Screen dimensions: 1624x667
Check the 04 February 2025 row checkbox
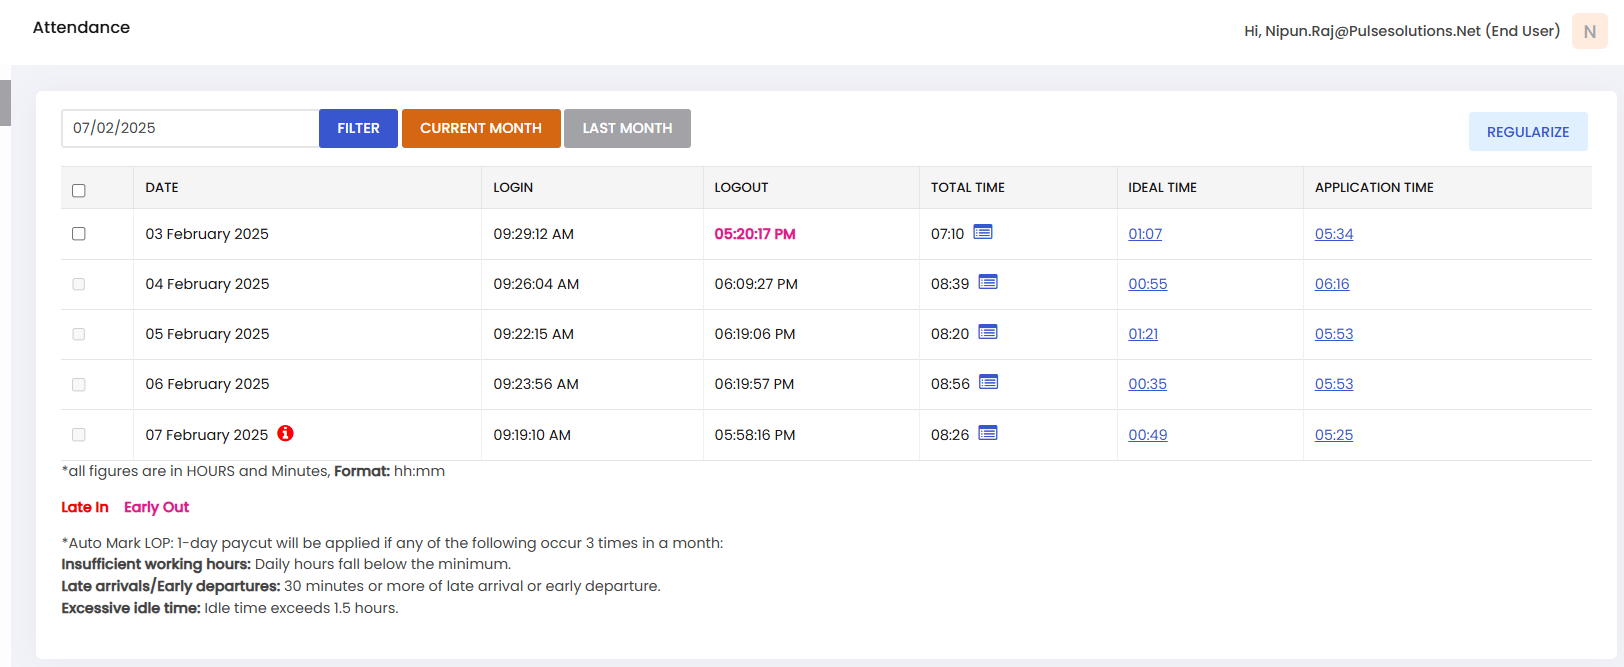79,284
